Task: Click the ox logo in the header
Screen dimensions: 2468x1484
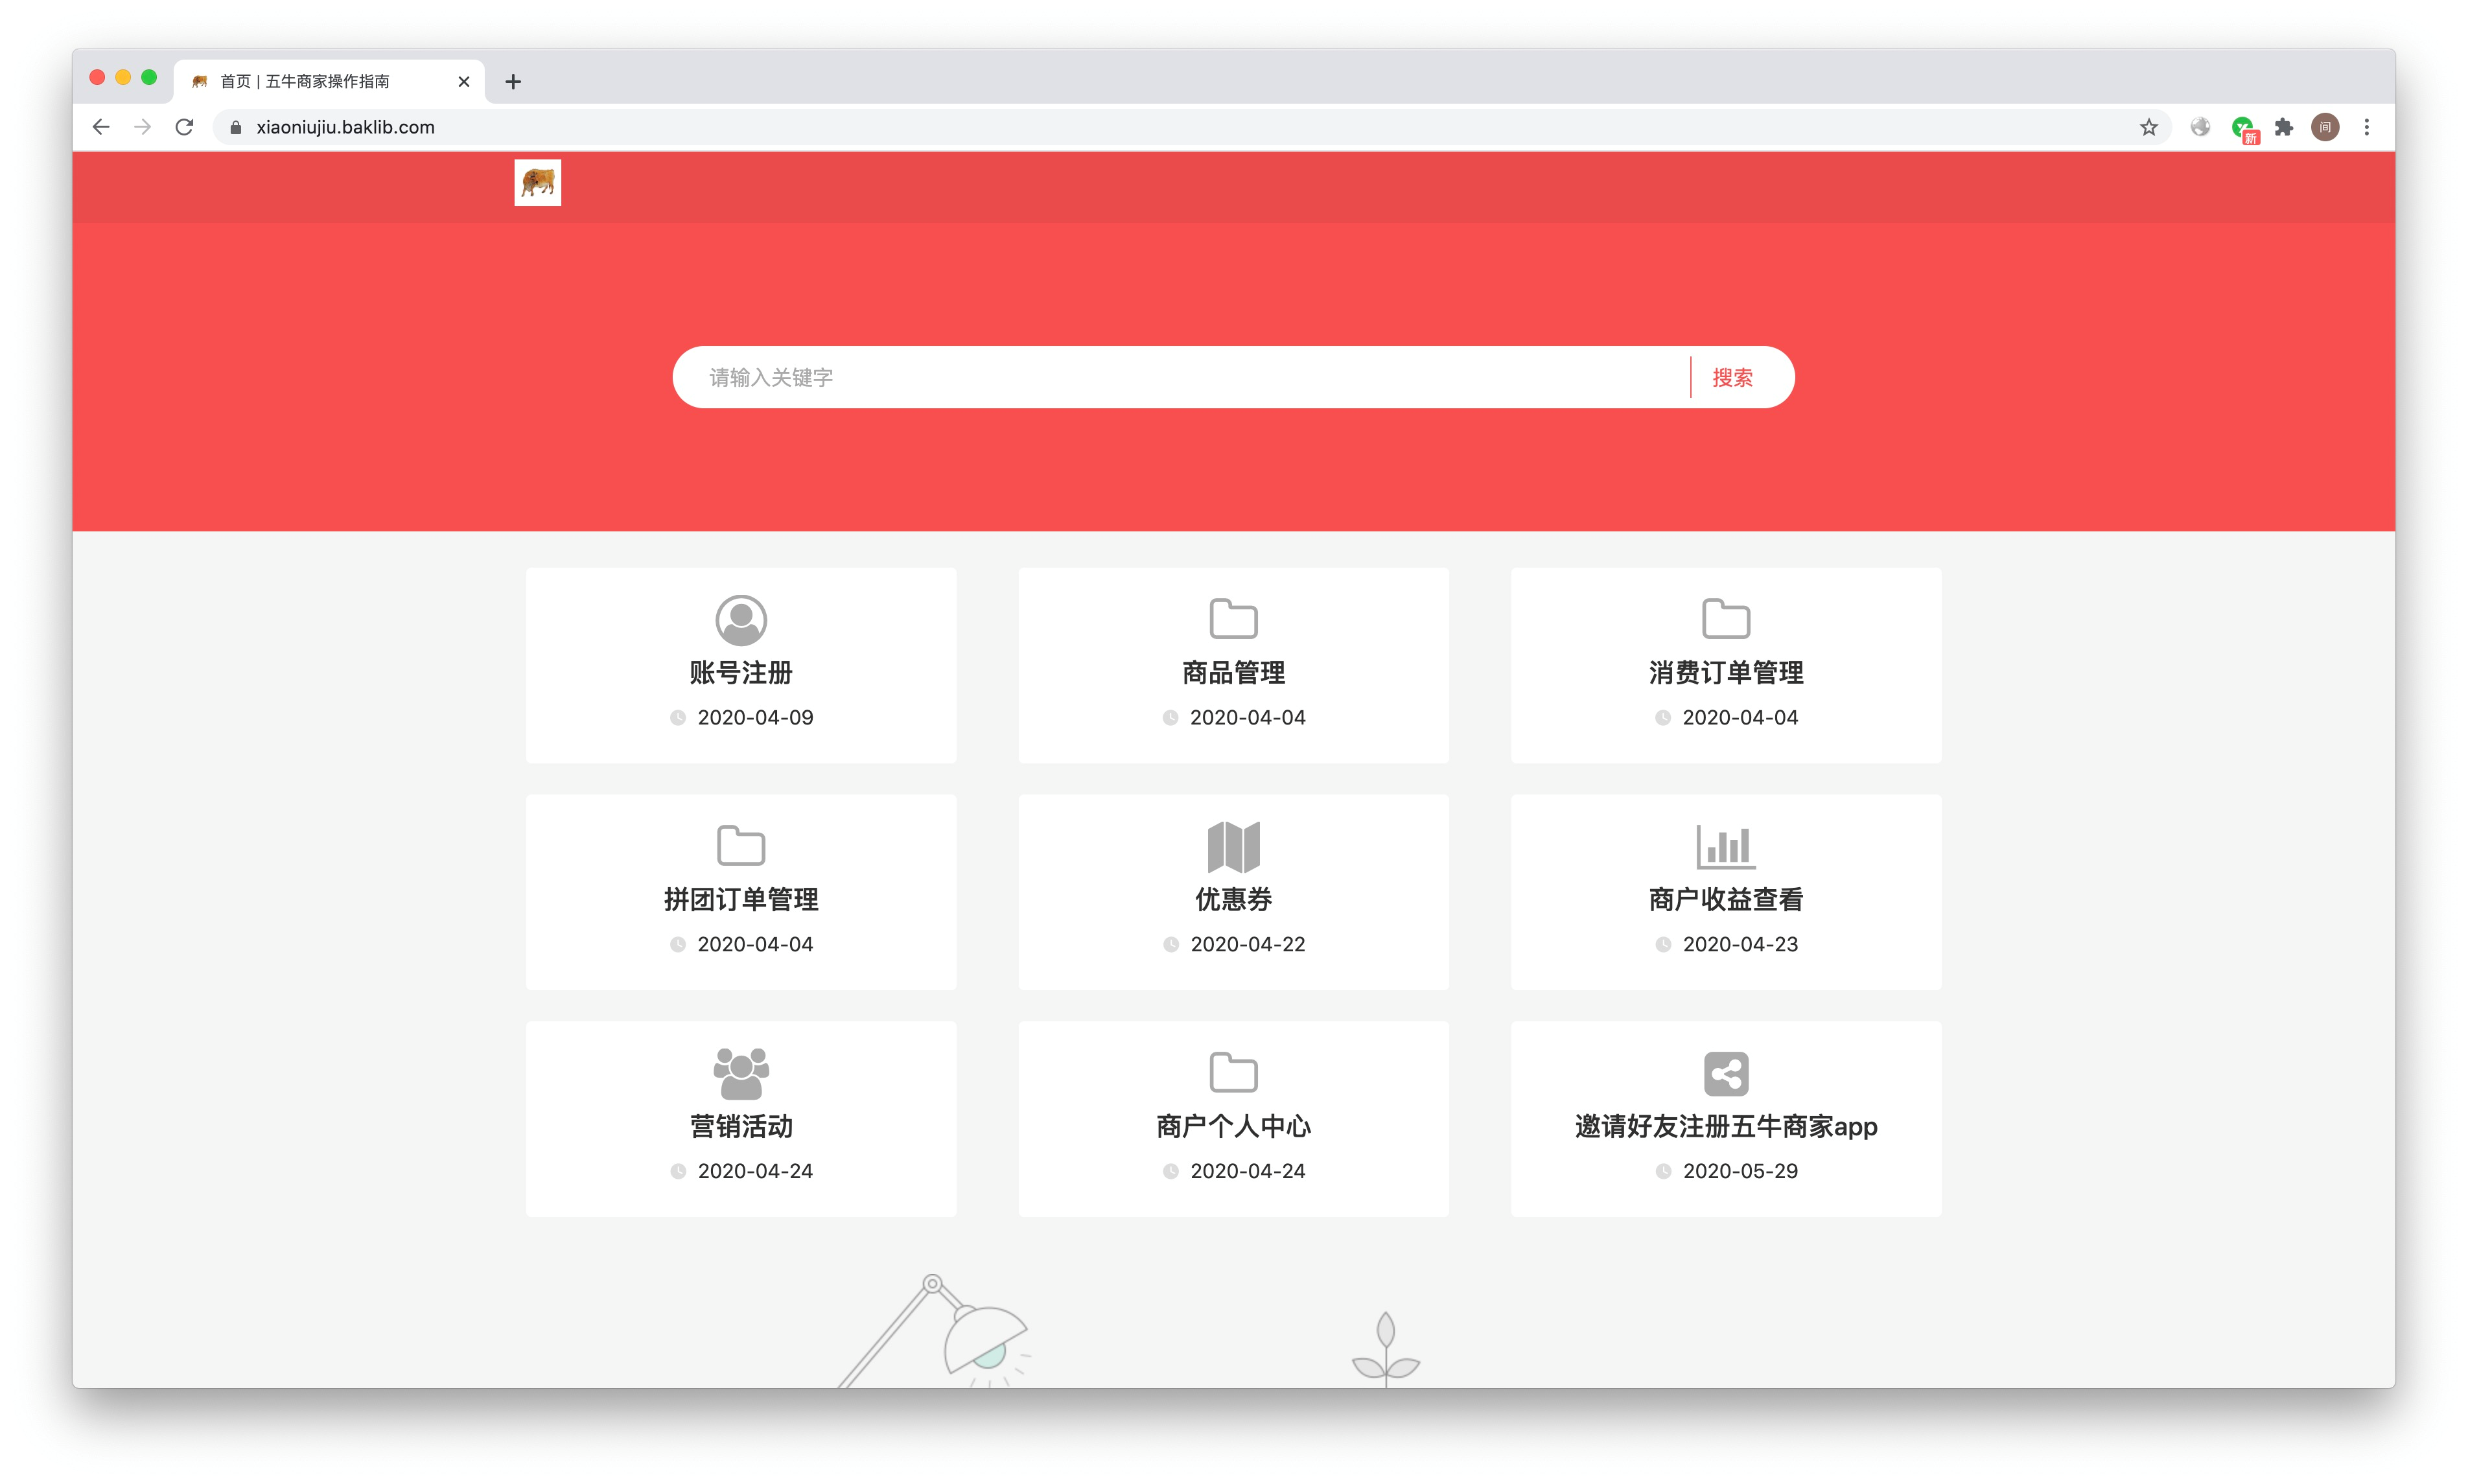Action: click(x=538, y=183)
